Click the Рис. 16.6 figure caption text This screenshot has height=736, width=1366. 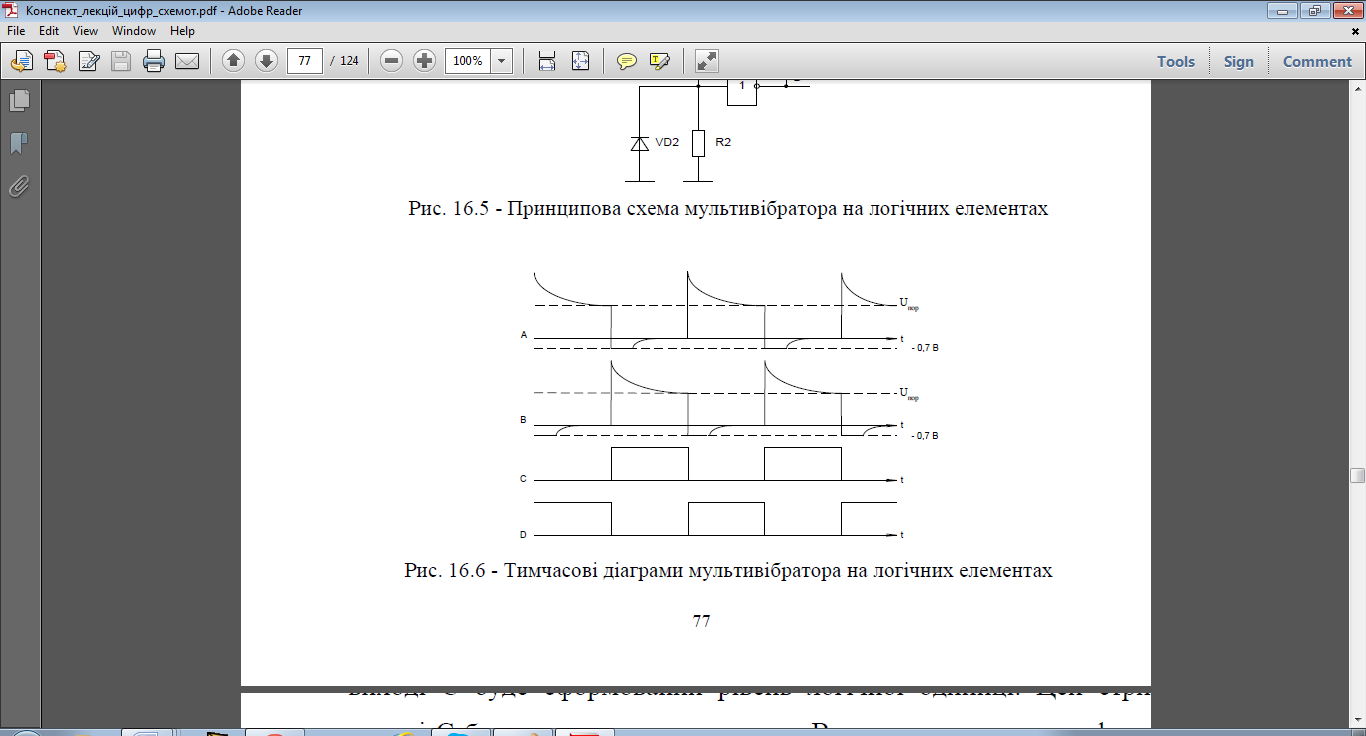(728, 571)
